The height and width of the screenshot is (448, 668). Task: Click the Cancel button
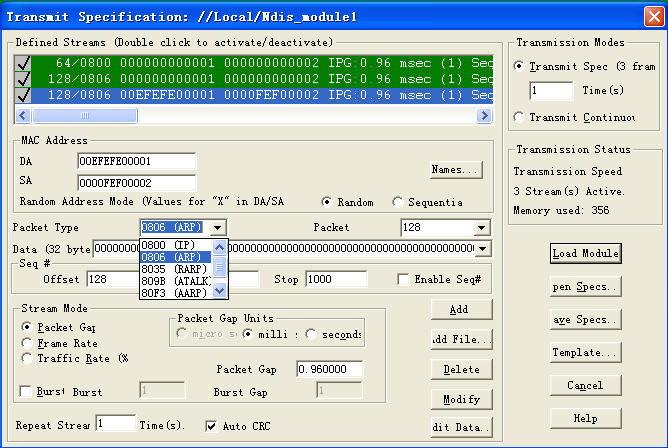tap(585, 385)
